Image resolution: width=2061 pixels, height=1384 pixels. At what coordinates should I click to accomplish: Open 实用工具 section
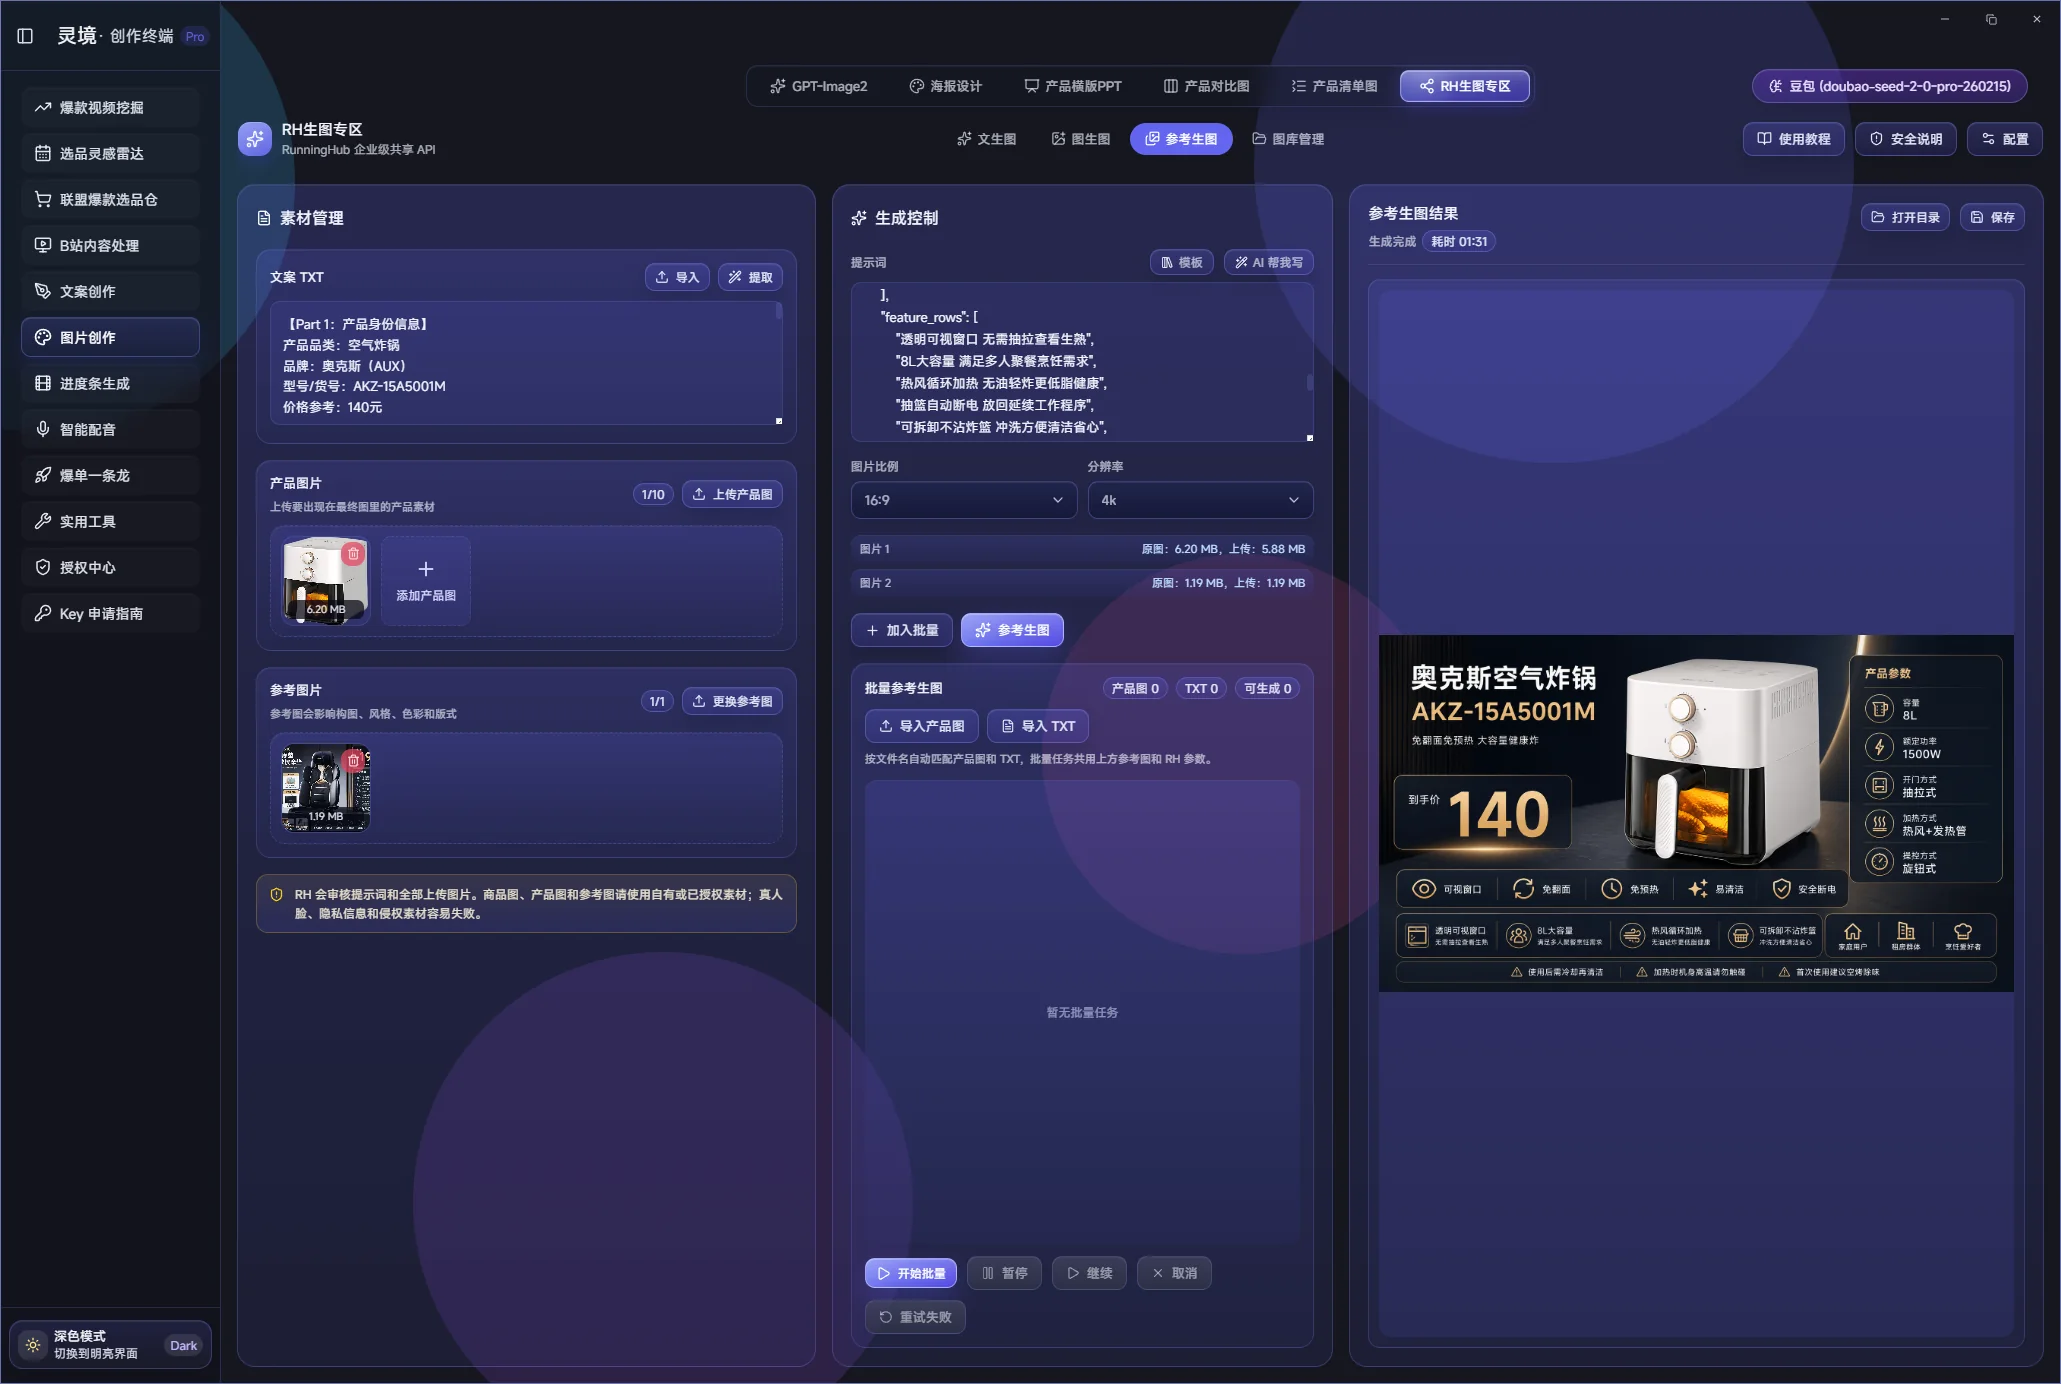[x=110, y=521]
